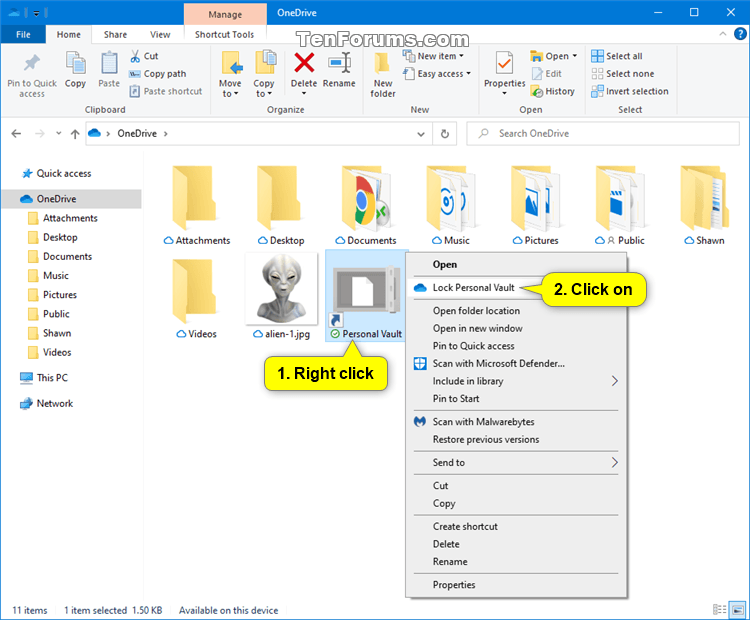This screenshot has width=750, height=620.
Task: Select Scan with Malwarebytes
Action: pyautogui.click(x=483, y=422)
